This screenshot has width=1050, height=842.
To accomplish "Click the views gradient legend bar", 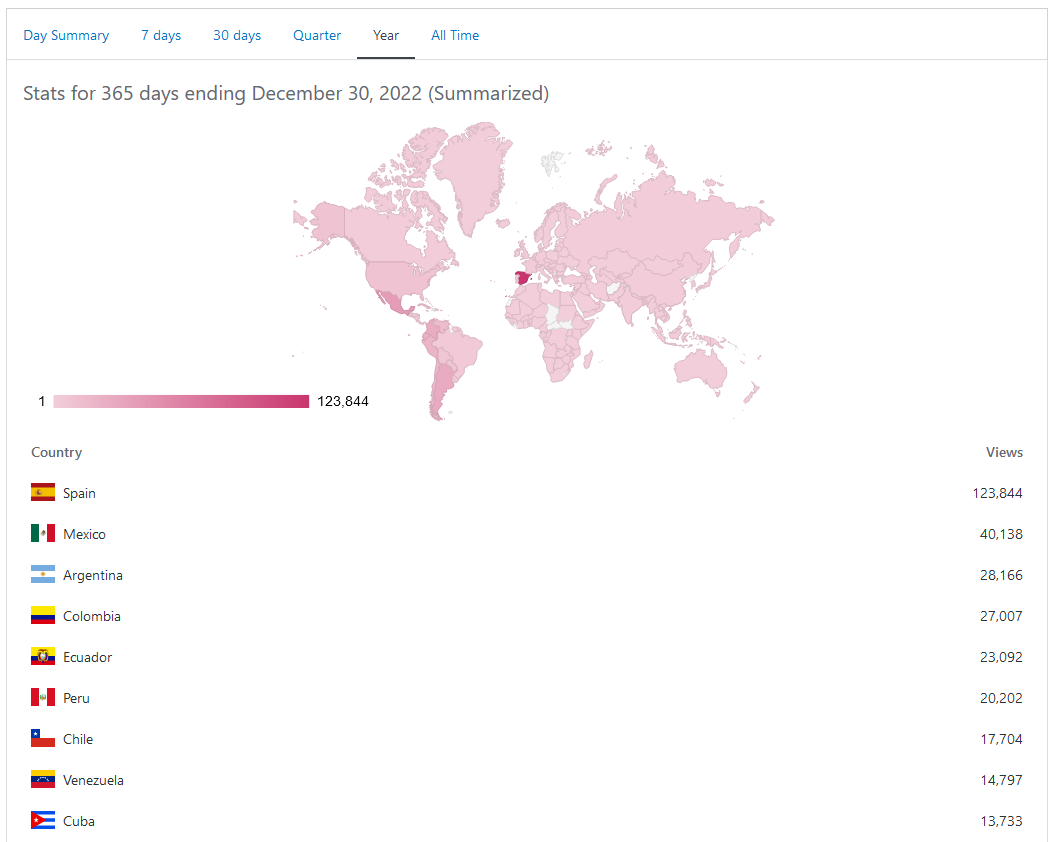I will pyautogui.click(x=181, y=401).
